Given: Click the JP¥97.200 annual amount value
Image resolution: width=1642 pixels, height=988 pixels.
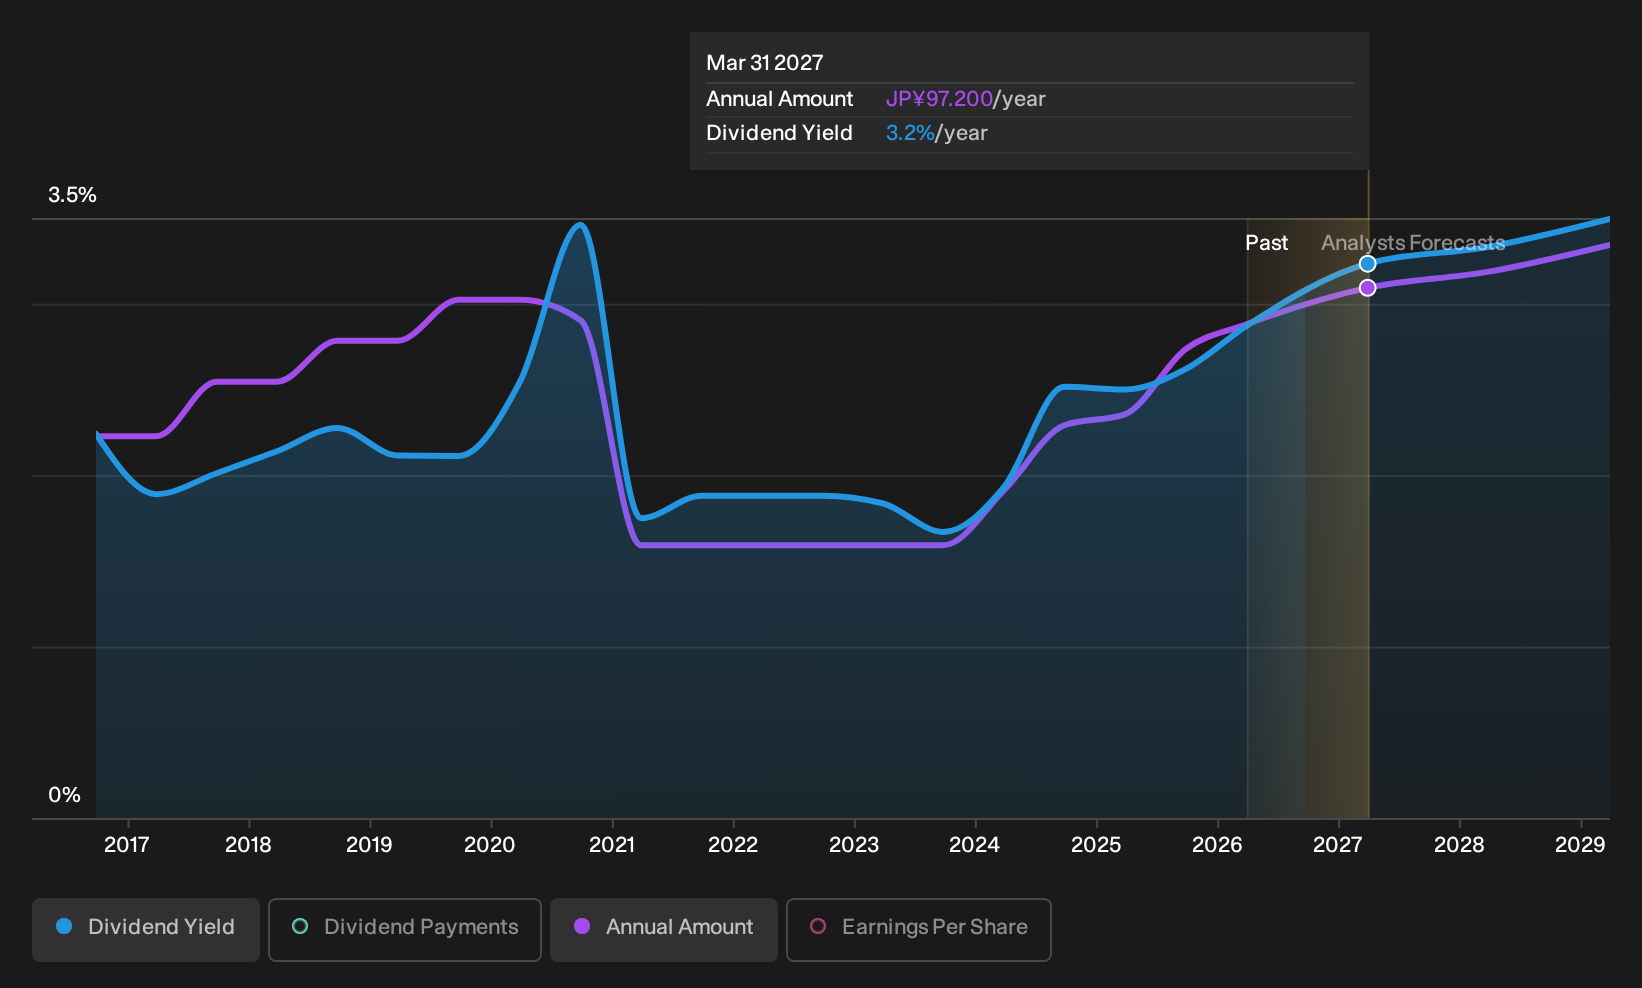Looking at the screenshot, I should tap(939, 99).
